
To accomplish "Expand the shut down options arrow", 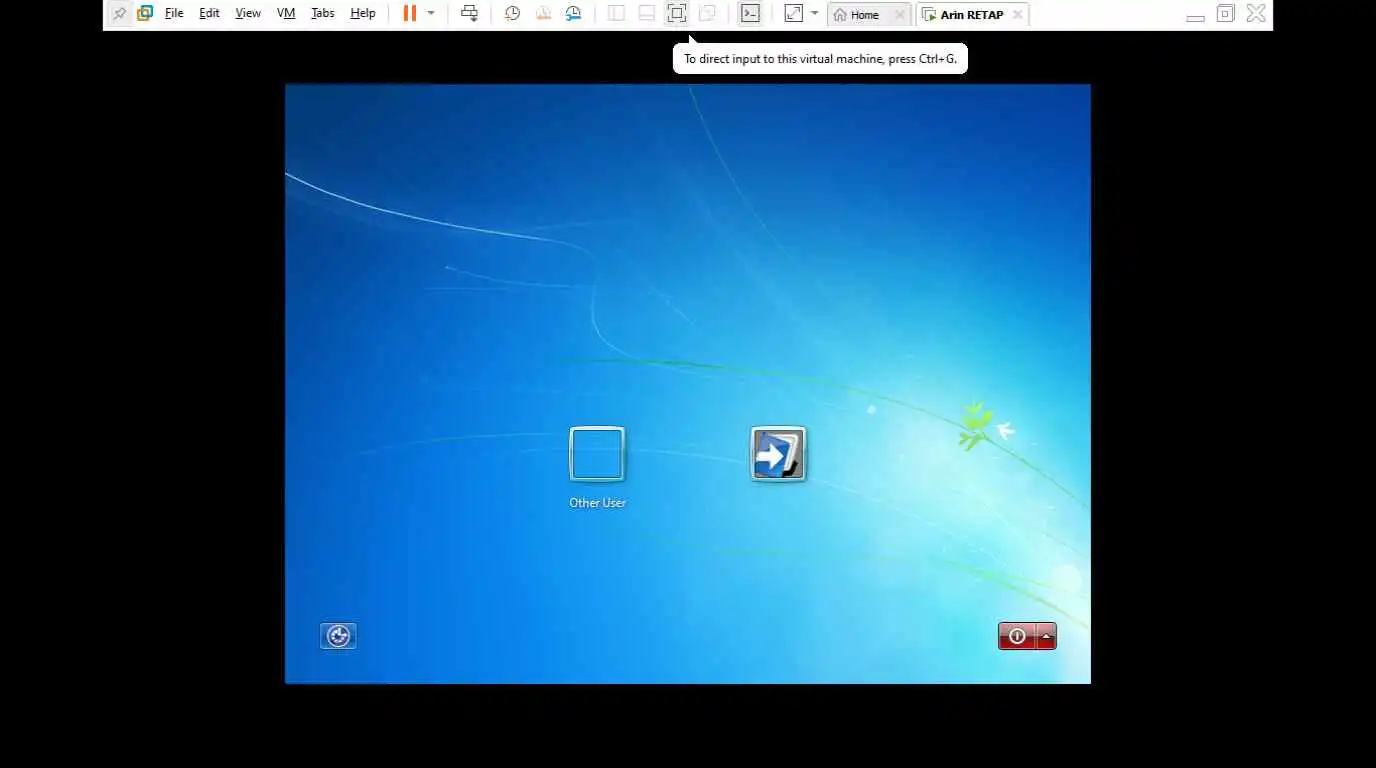I will pos(1047,636).
